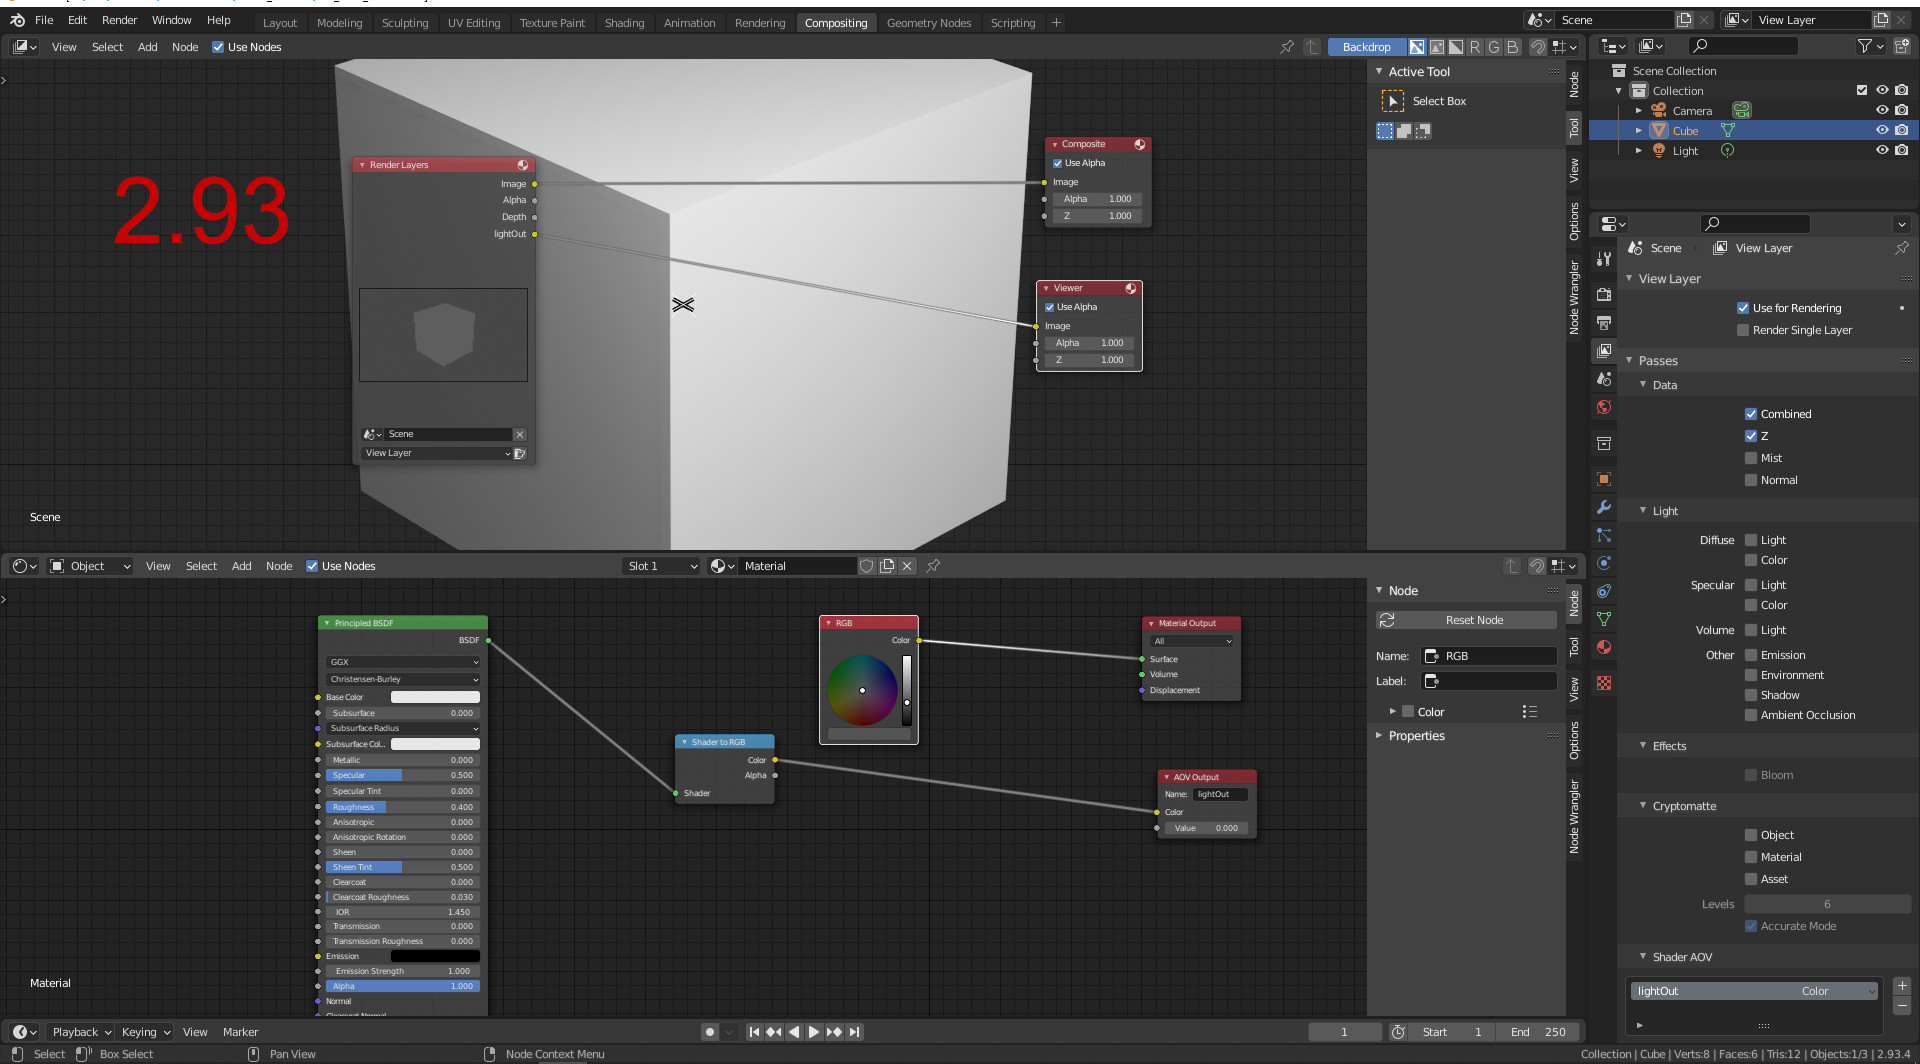Viewport: 1920px width, 1064px height.
Task: Disable Light in renders via camera icon
Action: click(1902, 151)
